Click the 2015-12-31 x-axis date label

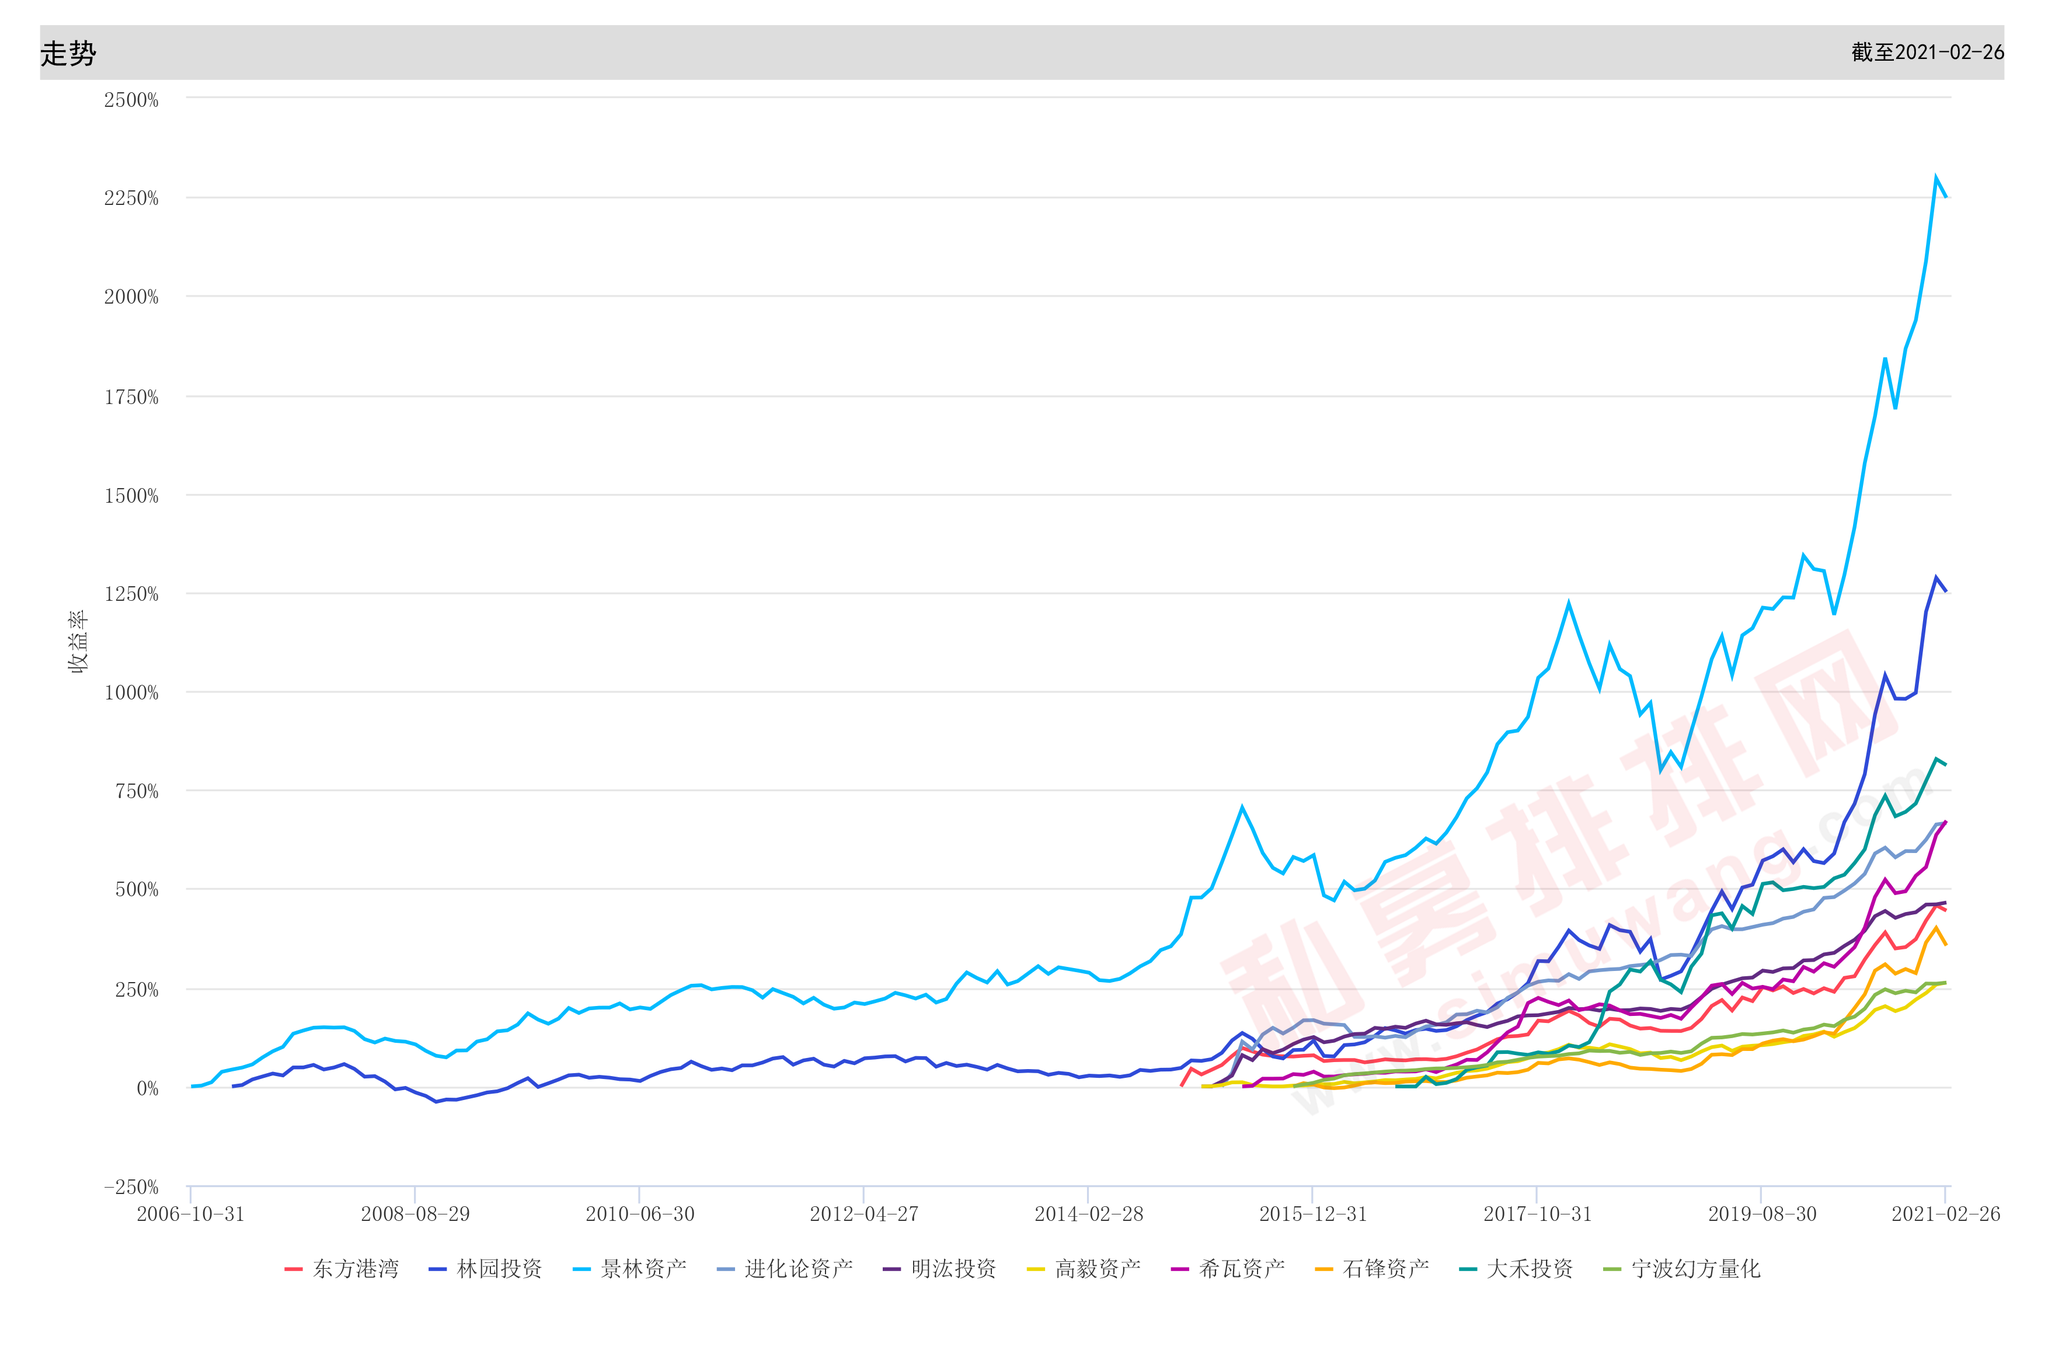1312,1214
